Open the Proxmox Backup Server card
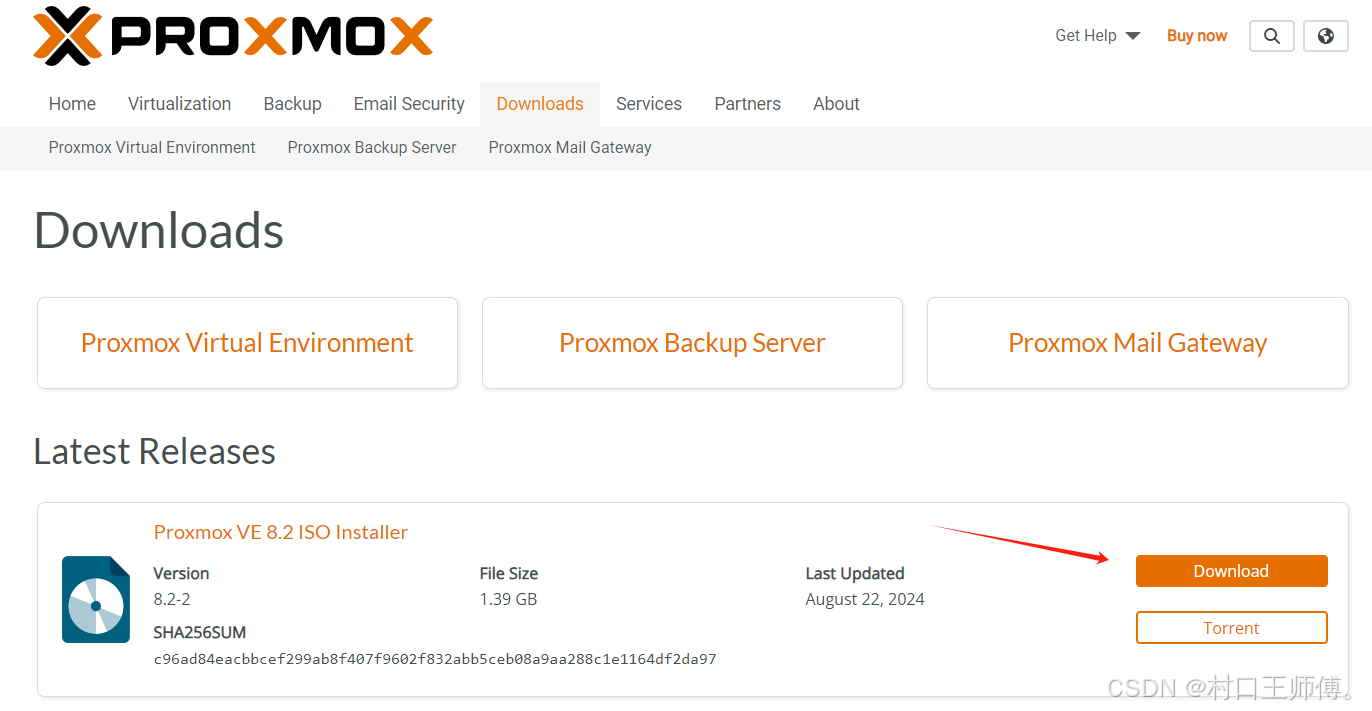This screenshot has height=711, width=1372. pos(692,343)
